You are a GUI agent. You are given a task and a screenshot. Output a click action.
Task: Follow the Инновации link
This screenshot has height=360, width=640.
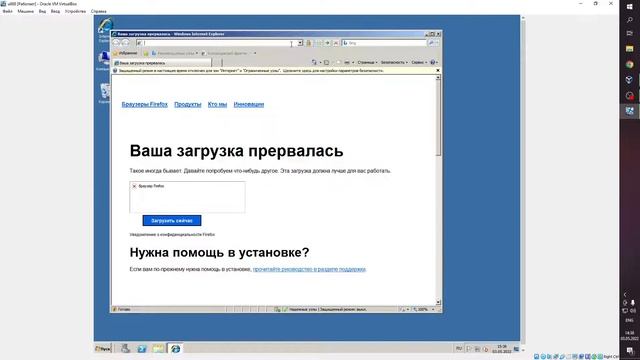click(249, 104)
